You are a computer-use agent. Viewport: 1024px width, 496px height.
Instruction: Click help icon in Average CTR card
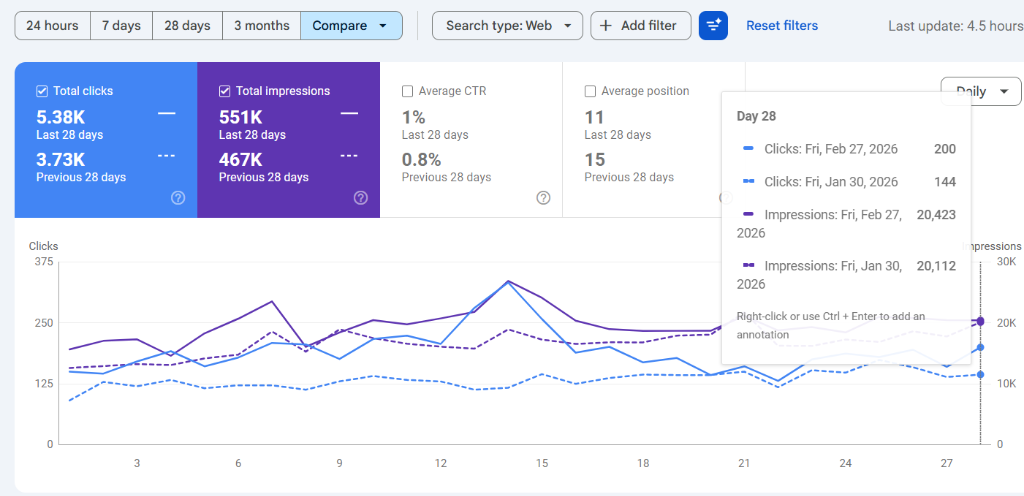point(543,198)
